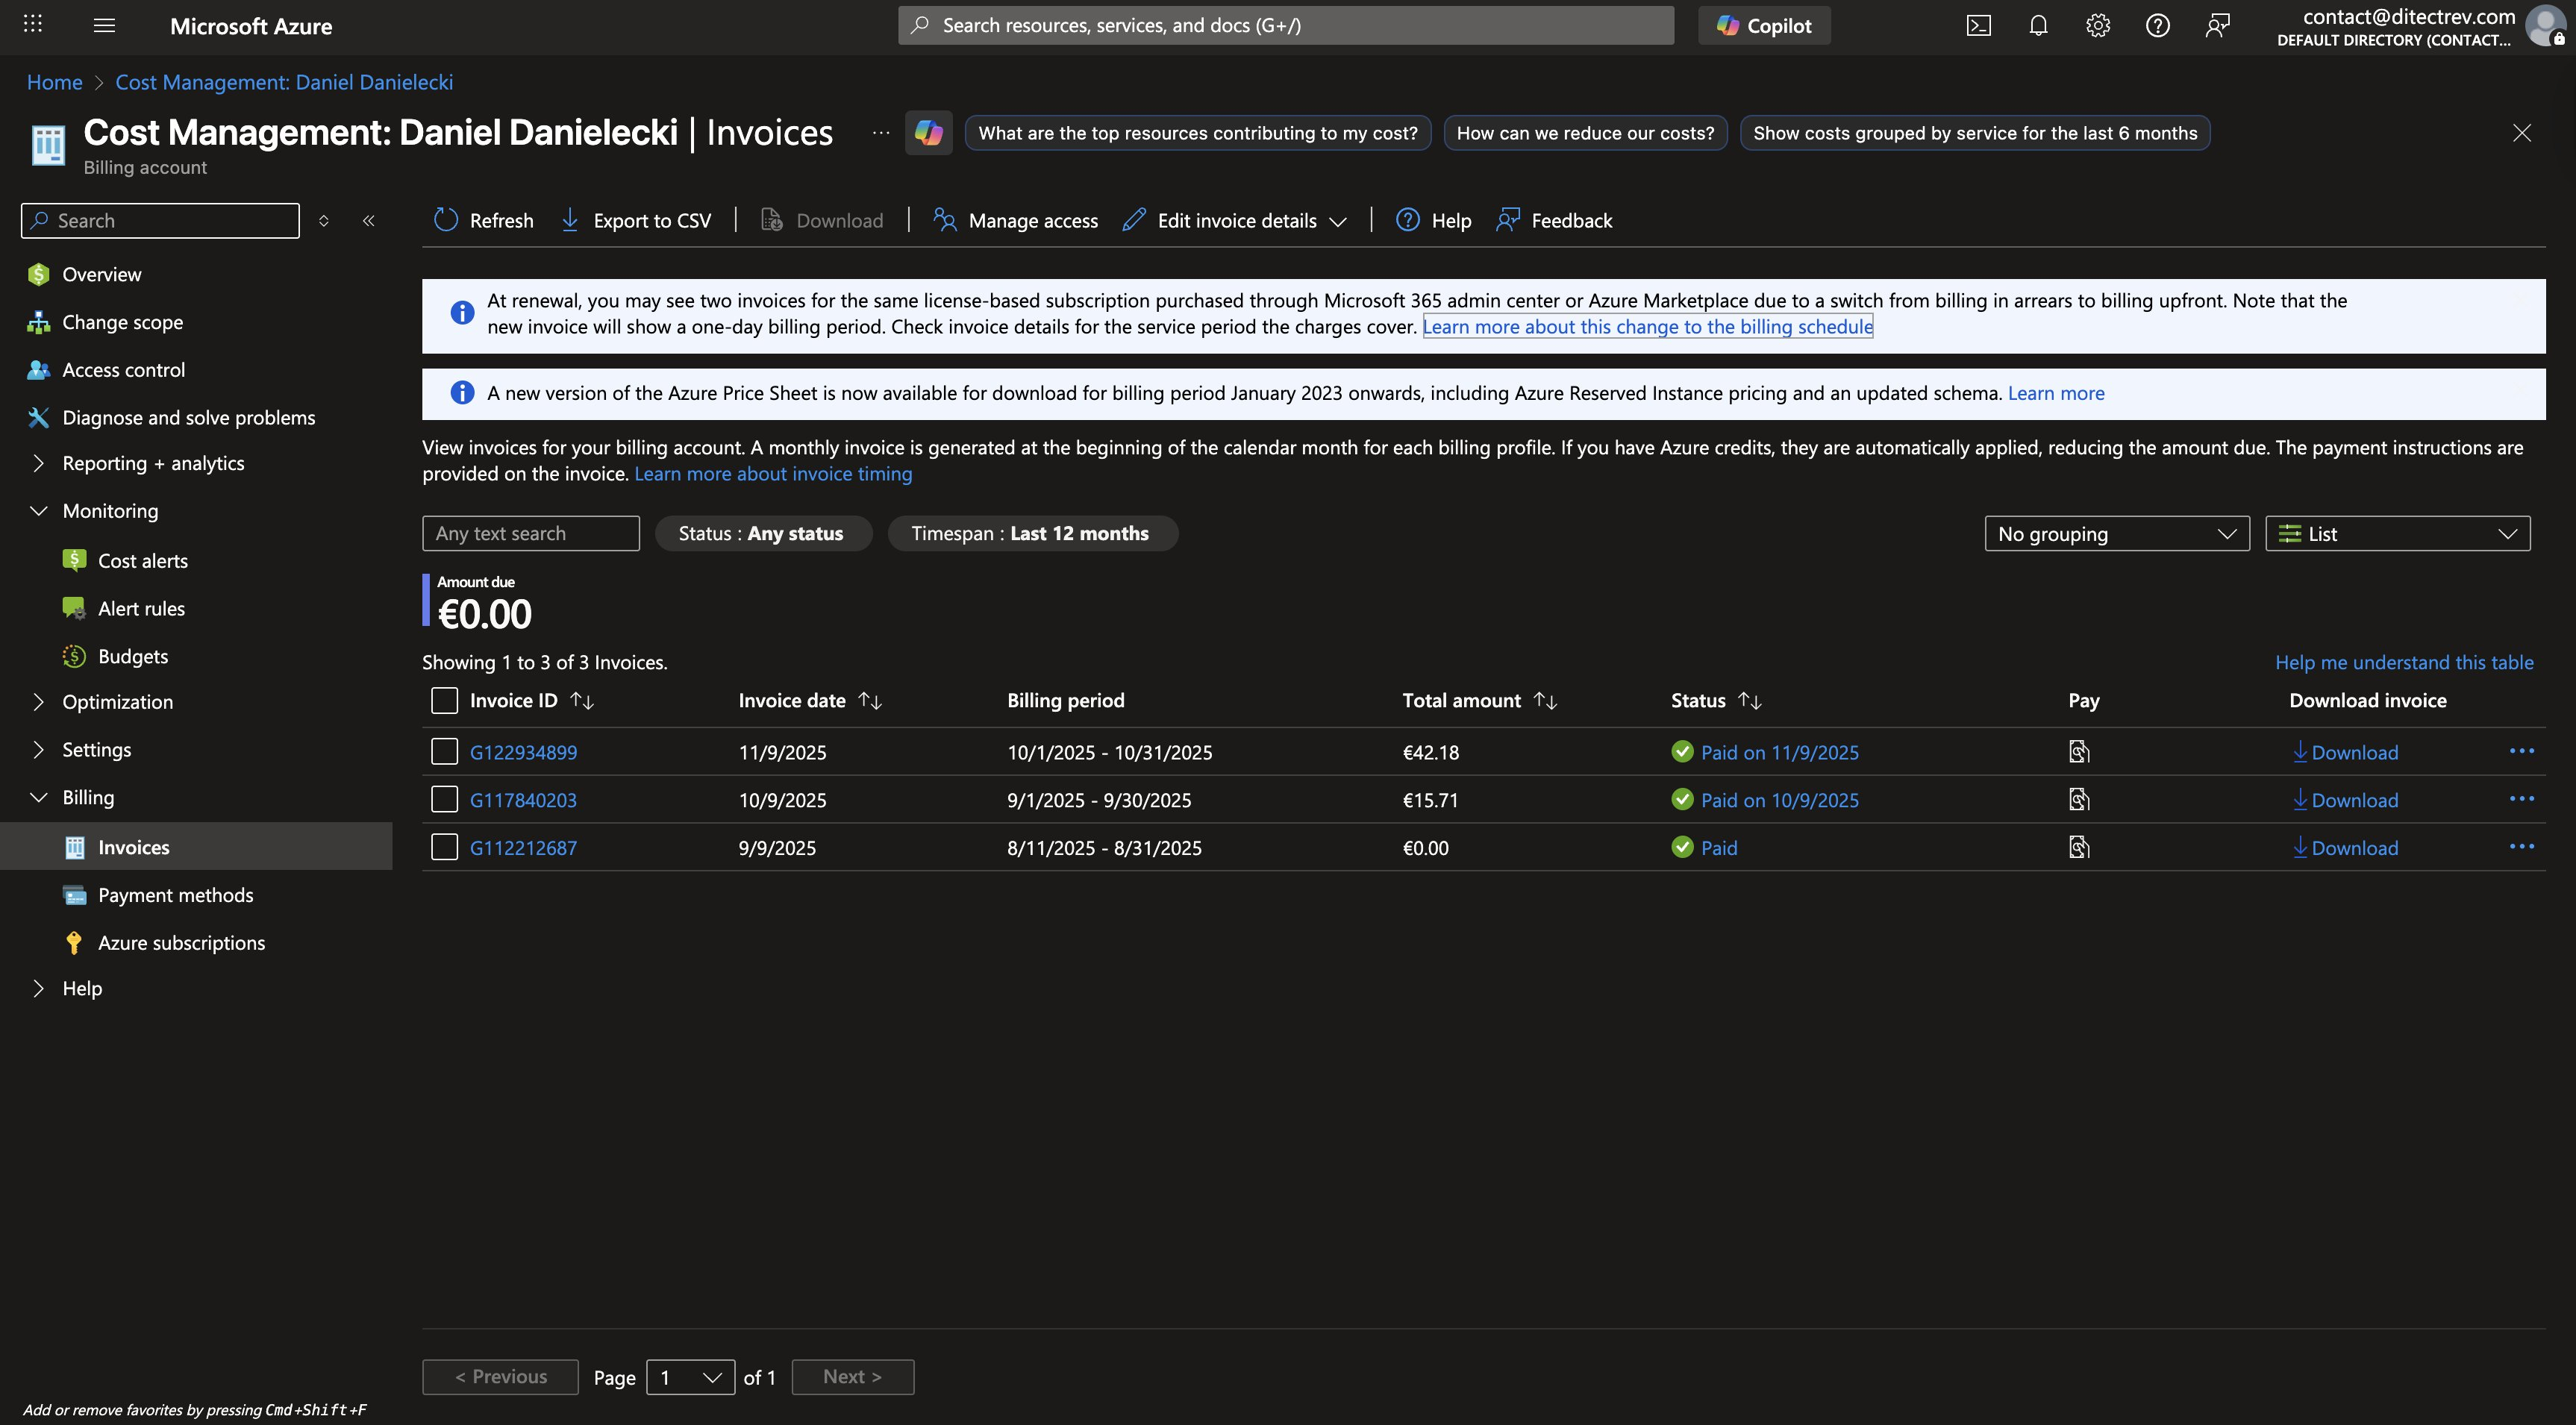Tick the checkbox for invoice G112212687
This screenshot has height=1425, width=2576.
444,848
